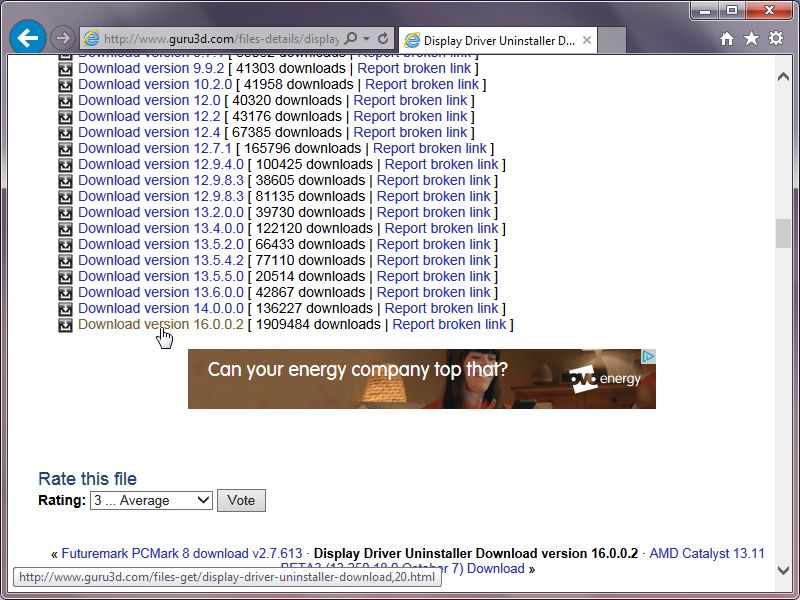Viewport: 800px width, 600px height.
Task: Open the Download version 12.7.1 link
Action: point(155,148)
